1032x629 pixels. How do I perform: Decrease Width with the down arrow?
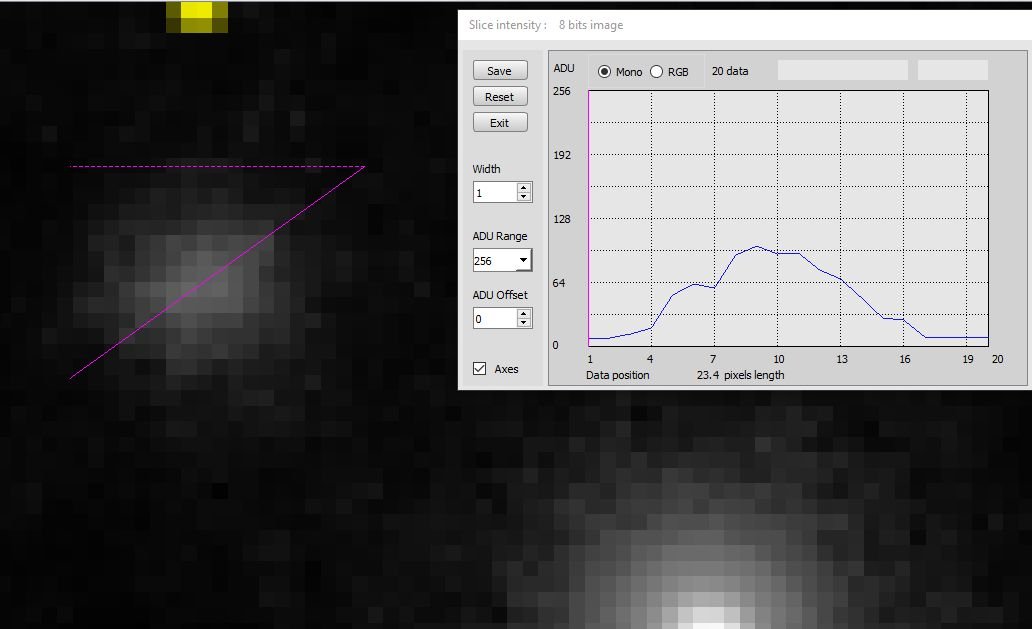524,197
